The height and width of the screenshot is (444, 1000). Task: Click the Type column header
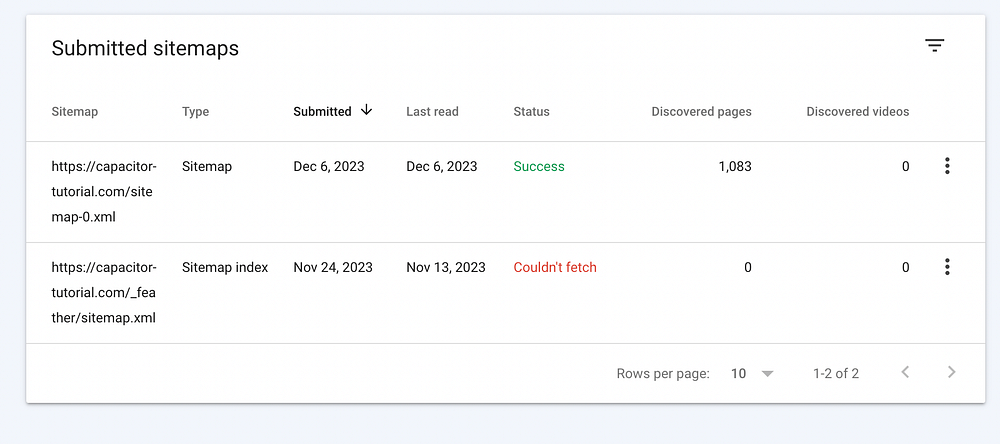[x=195, y=112]
